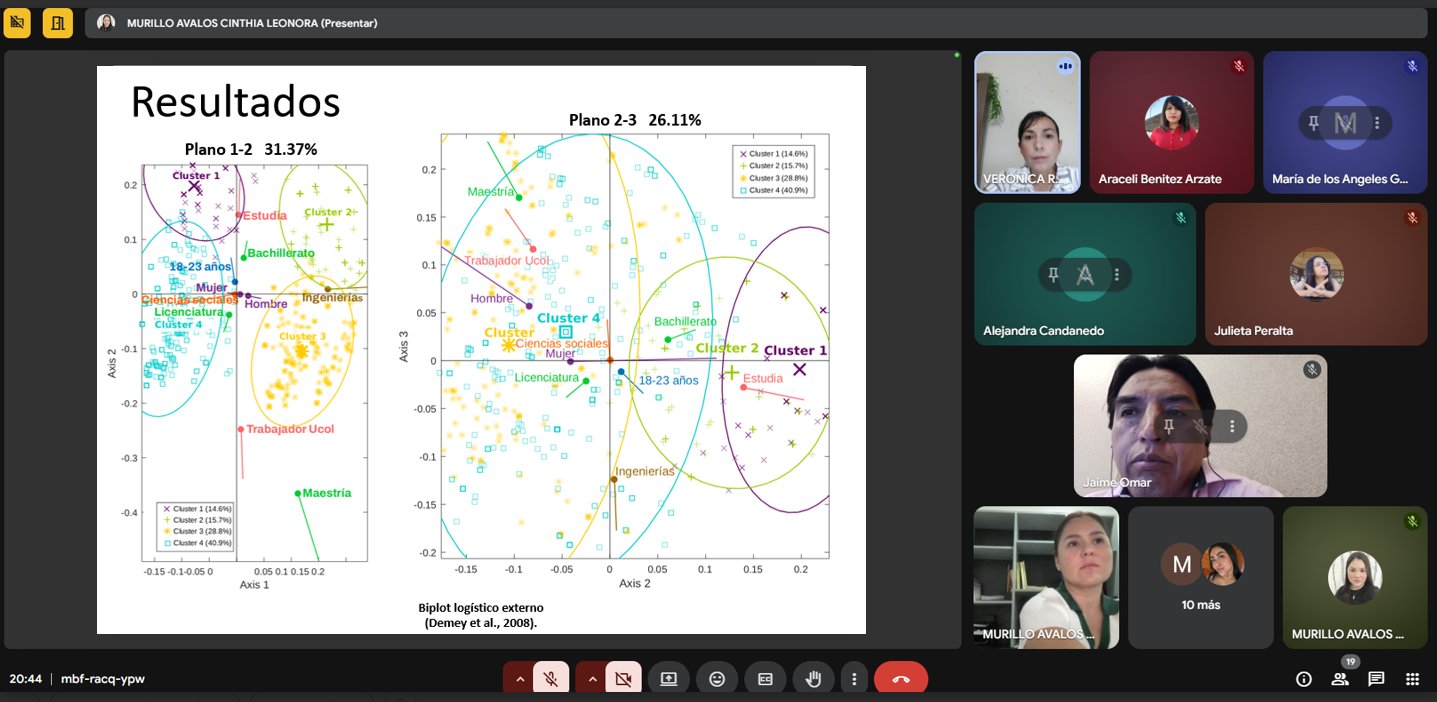Open more options in bottom bar
1437x702 pixels.
click(854, 679)
